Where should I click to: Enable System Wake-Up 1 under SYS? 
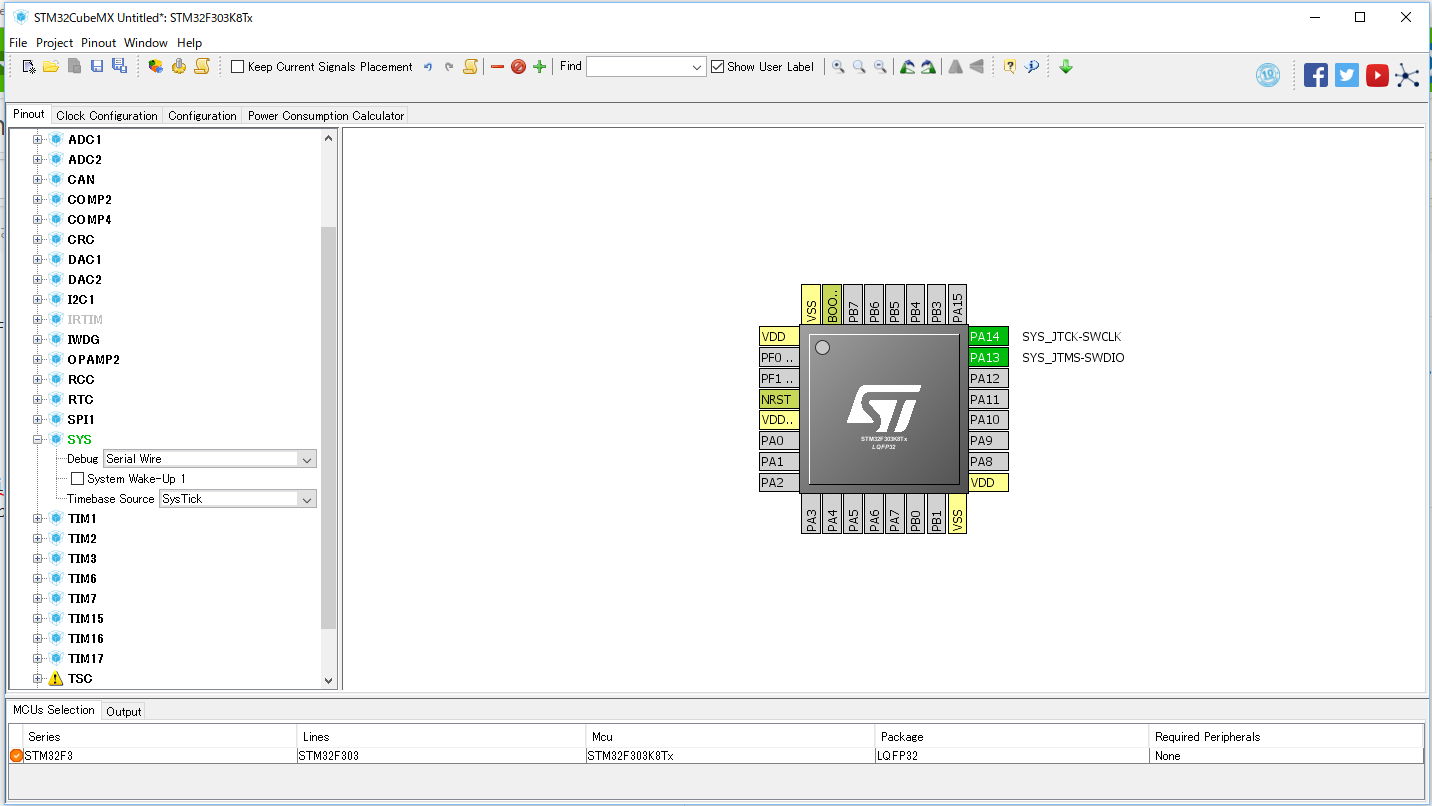pyautogui.click(x=77, y=478)
